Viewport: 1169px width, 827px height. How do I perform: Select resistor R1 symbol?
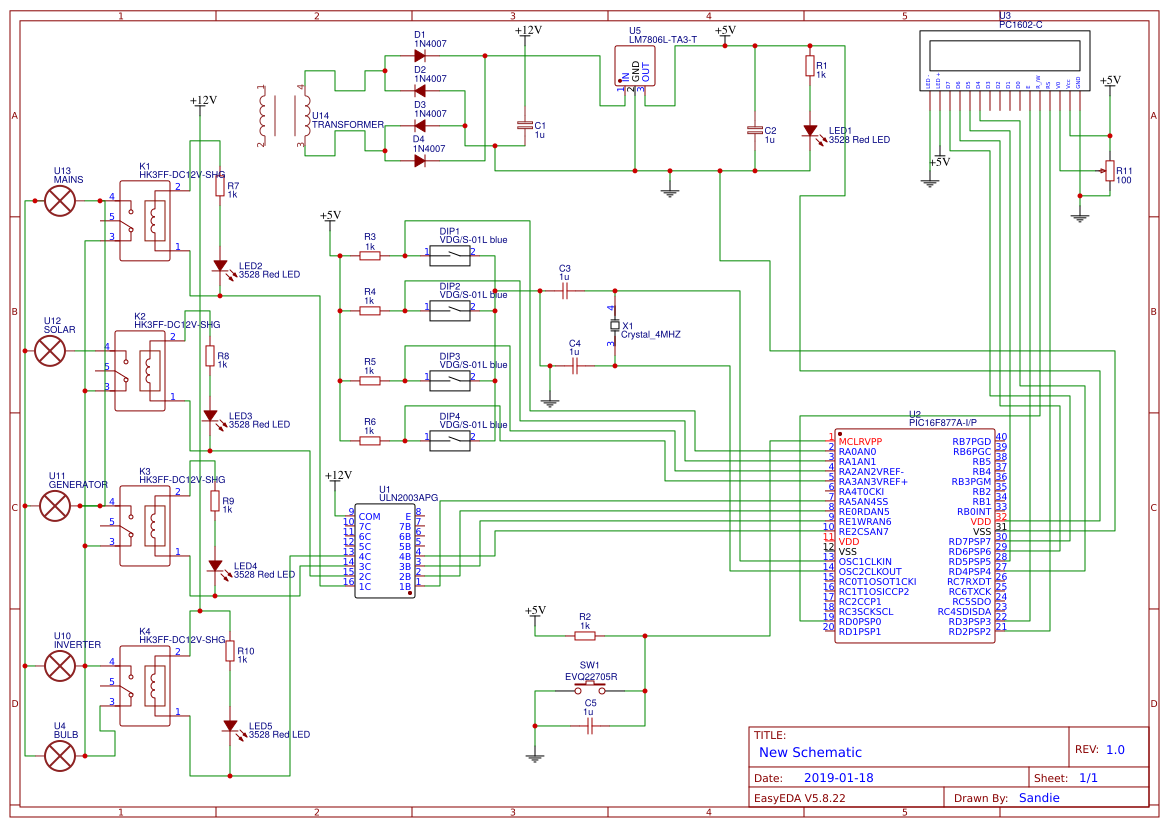click(x=810, y=66)
